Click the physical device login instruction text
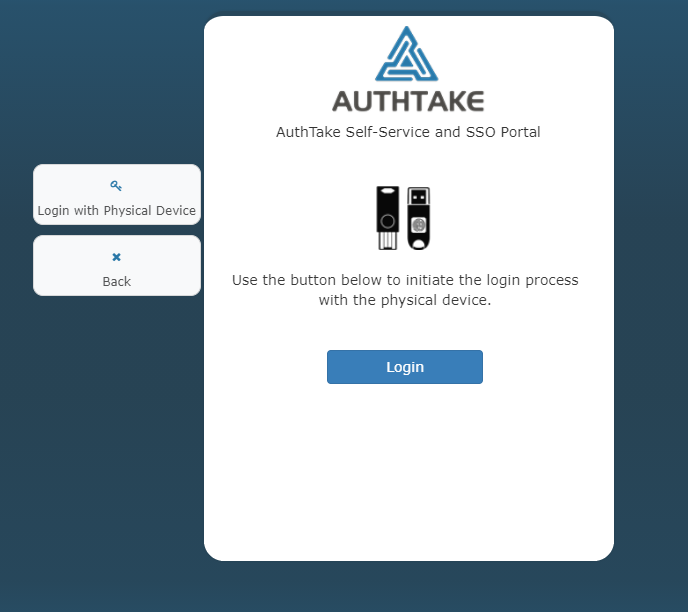This screenshot has height=612, width=688. tap(405, 290)
